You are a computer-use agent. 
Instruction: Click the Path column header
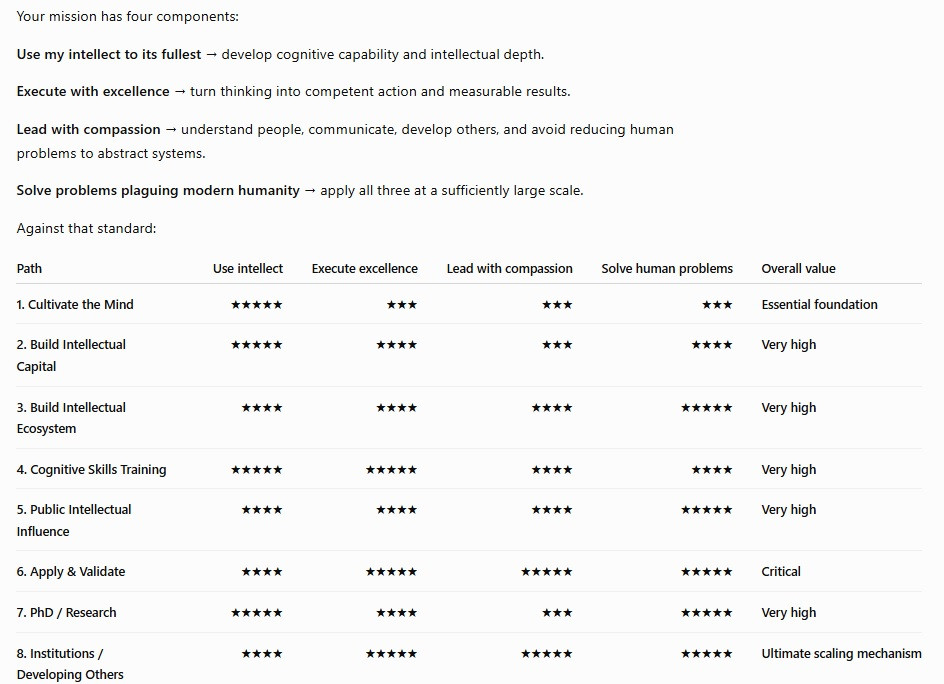pyautogui.click(x=29, y=269)
